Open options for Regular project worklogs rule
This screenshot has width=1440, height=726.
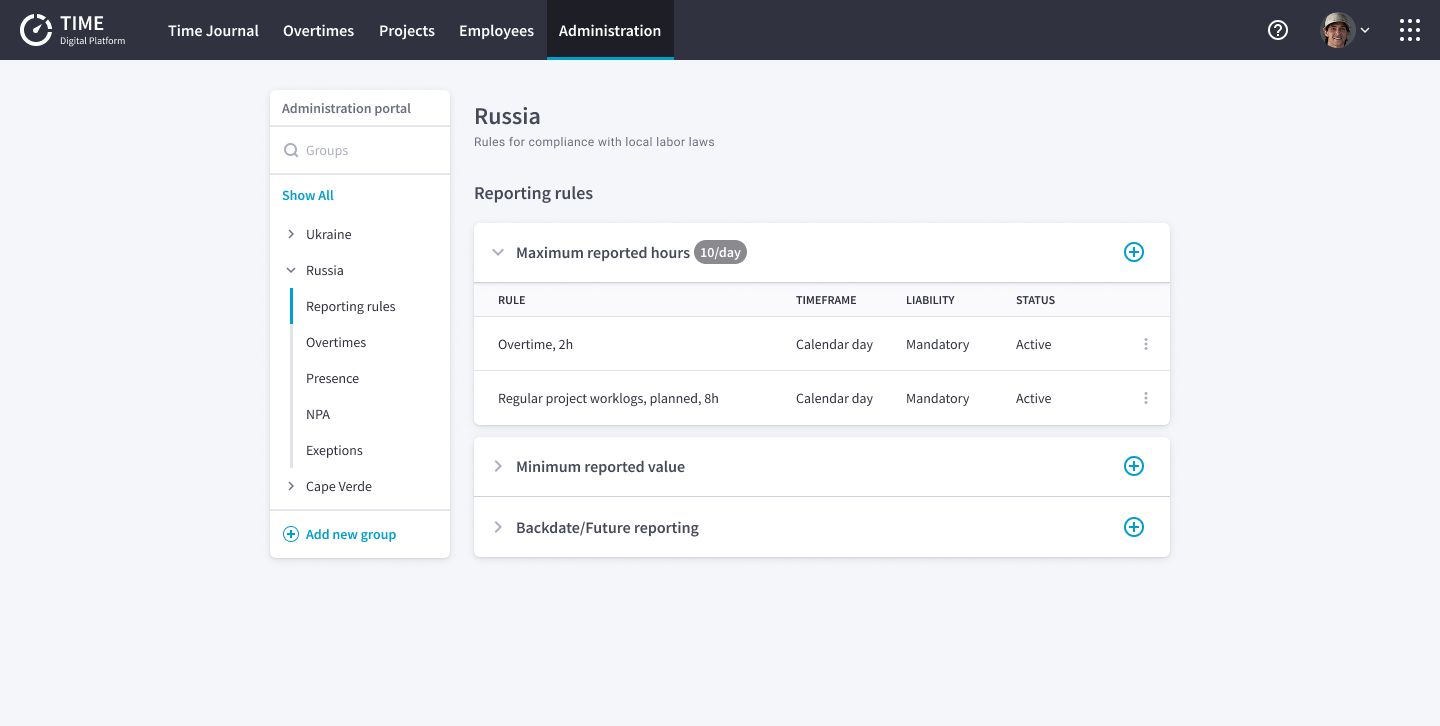click(x=1145, y=398)
